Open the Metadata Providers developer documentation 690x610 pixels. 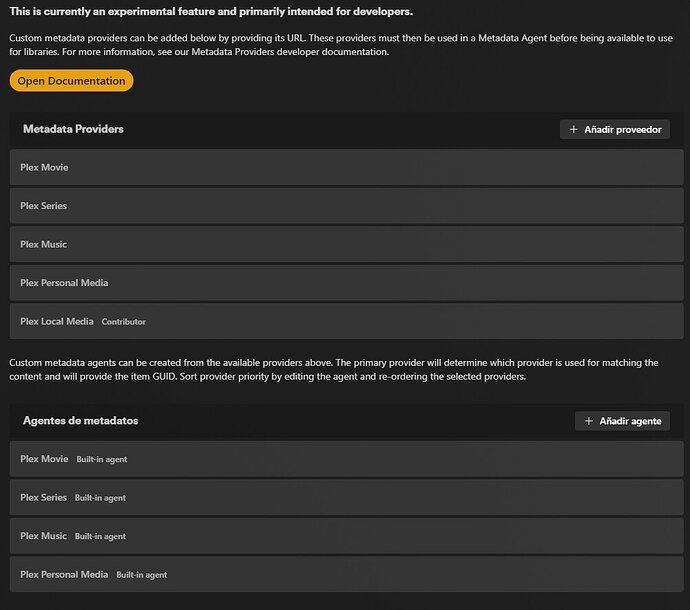(71, 81)
